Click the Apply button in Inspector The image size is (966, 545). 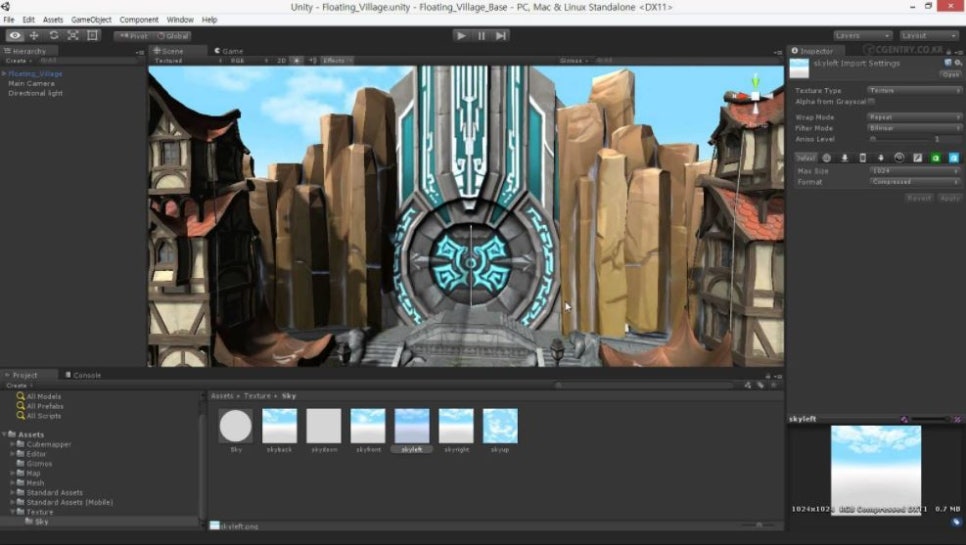pyautogui.click(x=949, y=198)
